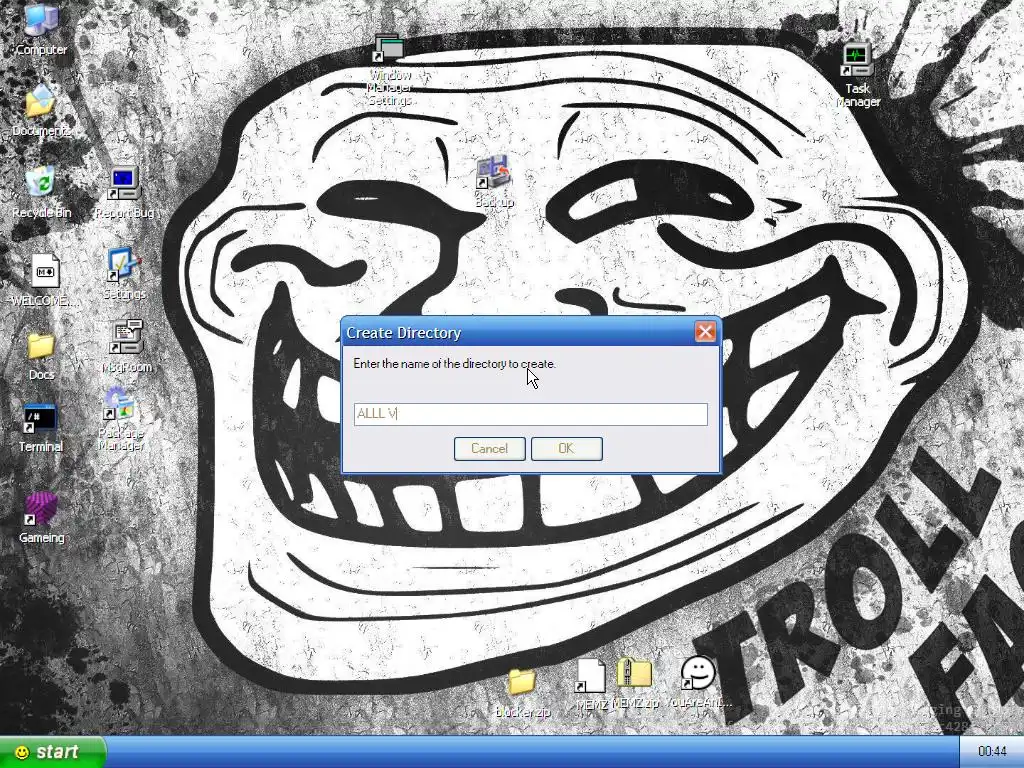Image resolution: width=1024 pixels, height=768 pixels.
Task: Click OK in Create Directory dialog
Action: (x=566, y=449)
